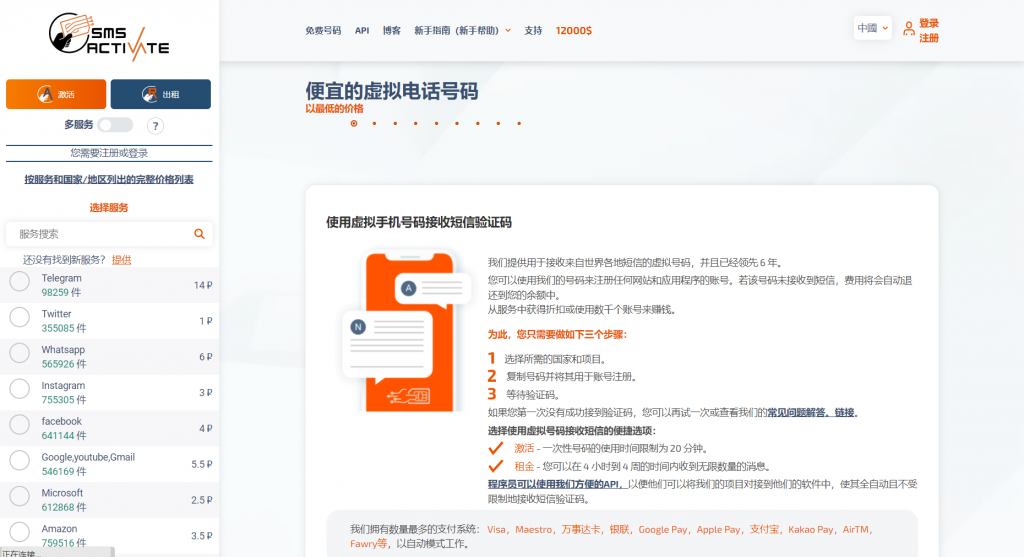Open the 中國 language dropdown

pyautogui.click(x=872, y=28)
